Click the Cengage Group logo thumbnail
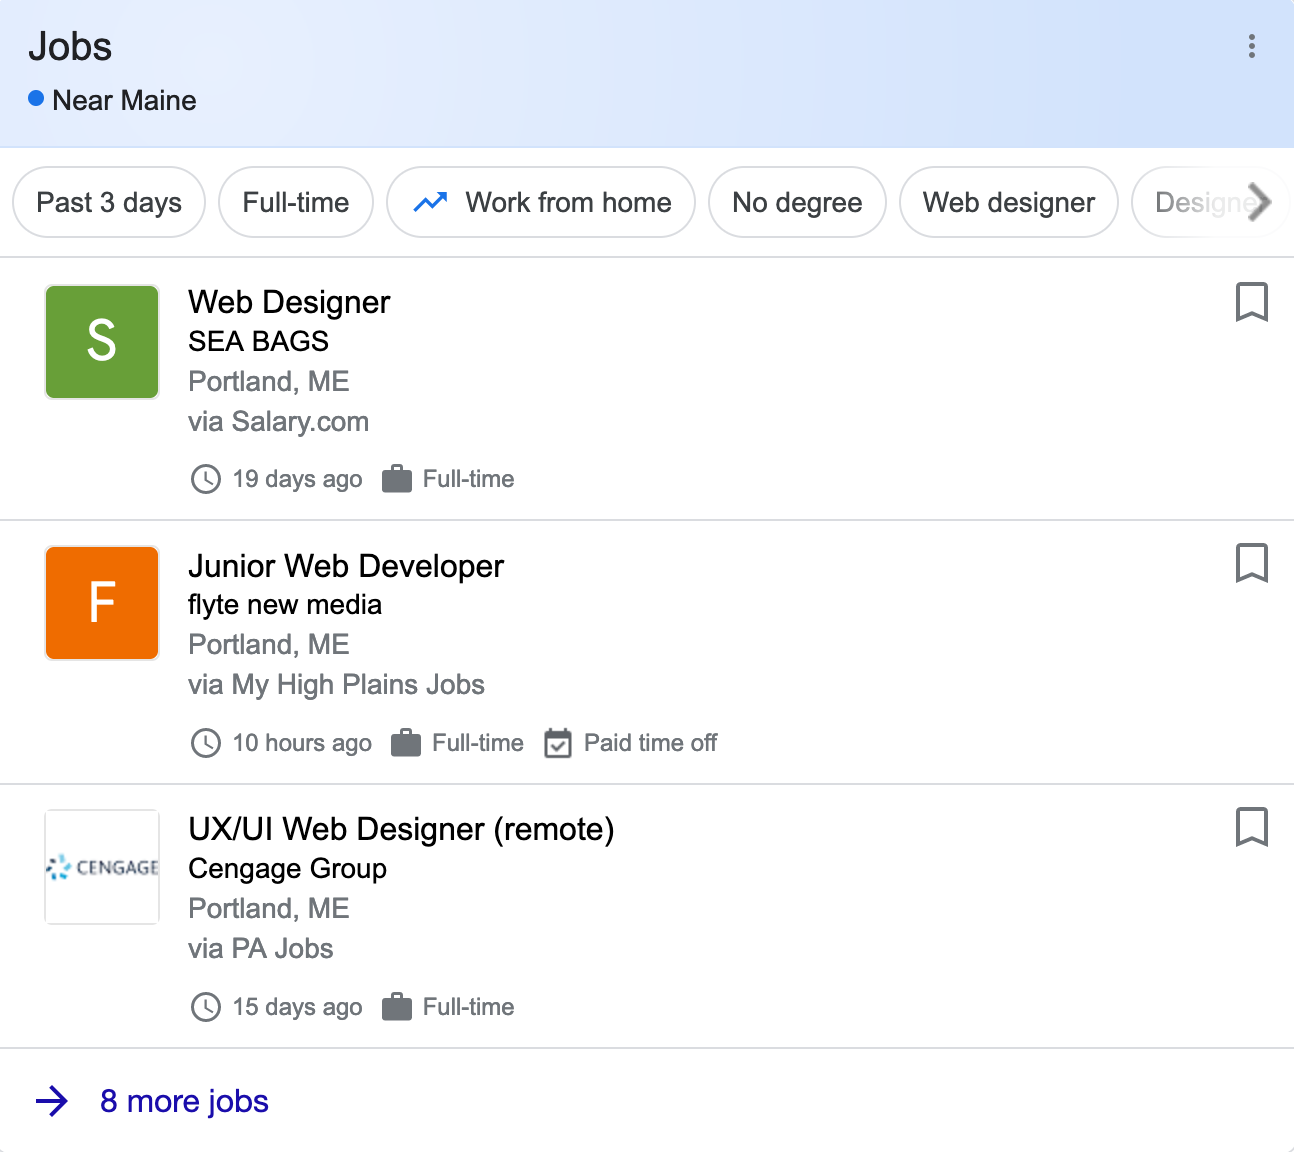This screenshot has height=1152, width=1294. click(101, 867)
